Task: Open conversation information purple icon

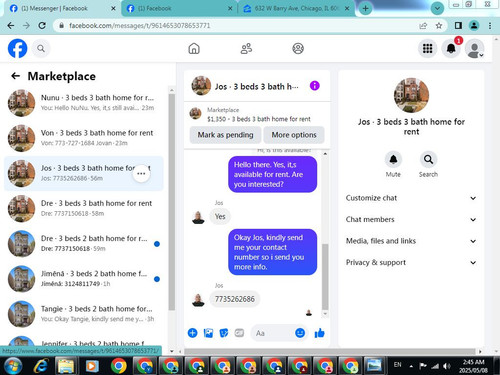Action: pos(315,86)
